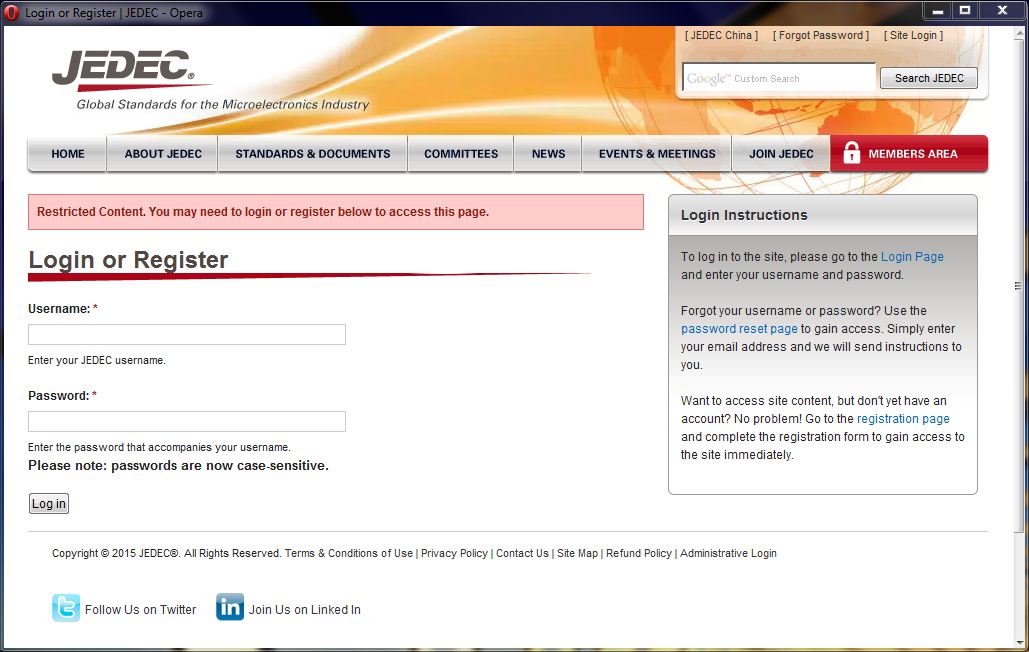Close the Opera window
This screenshot has height=652, width=1029.
tap(1002, 10)
